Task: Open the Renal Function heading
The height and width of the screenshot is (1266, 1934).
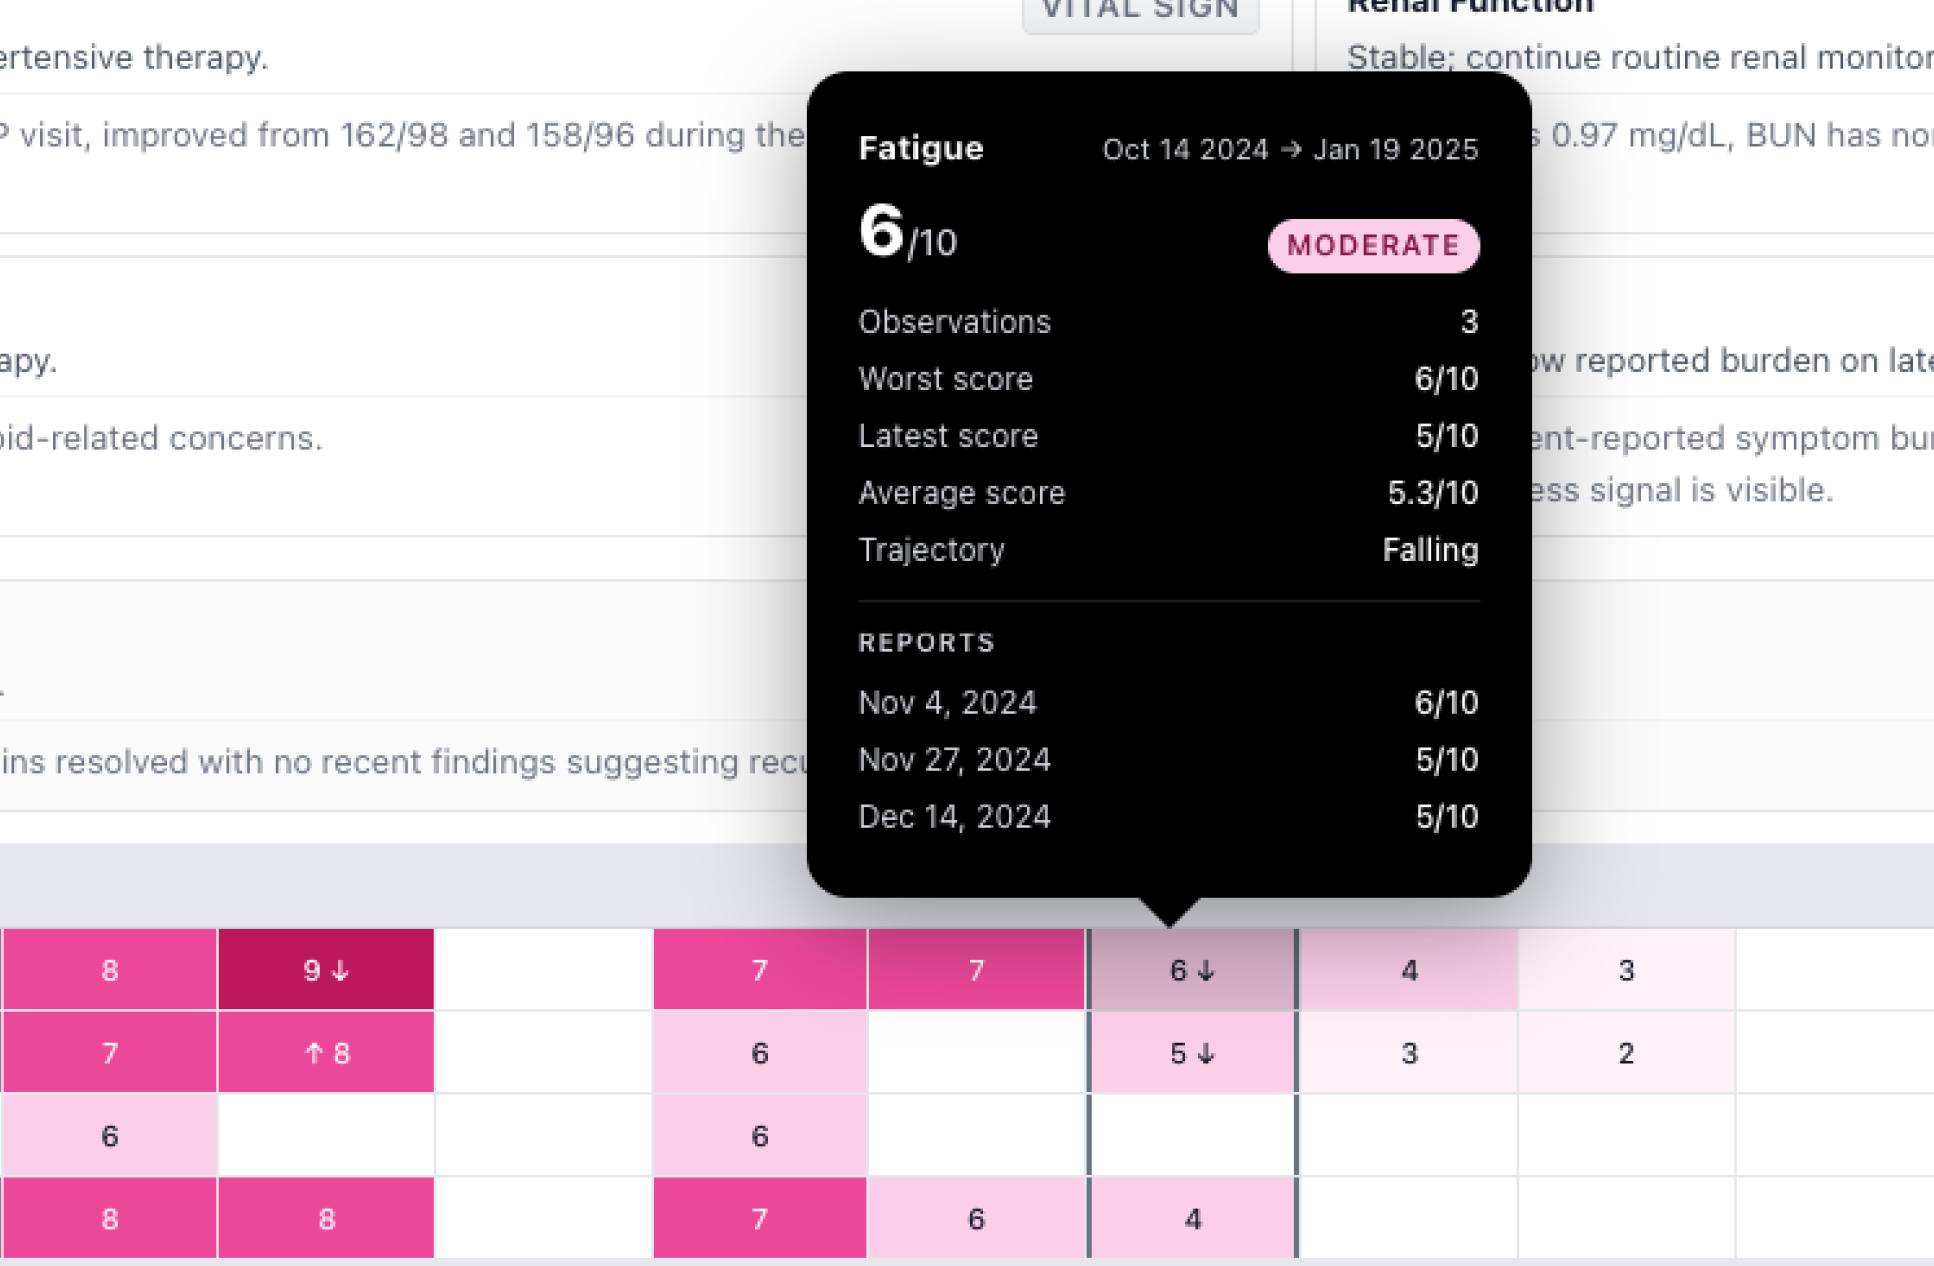Action: pyautogui.click(x=1470, y=8)
